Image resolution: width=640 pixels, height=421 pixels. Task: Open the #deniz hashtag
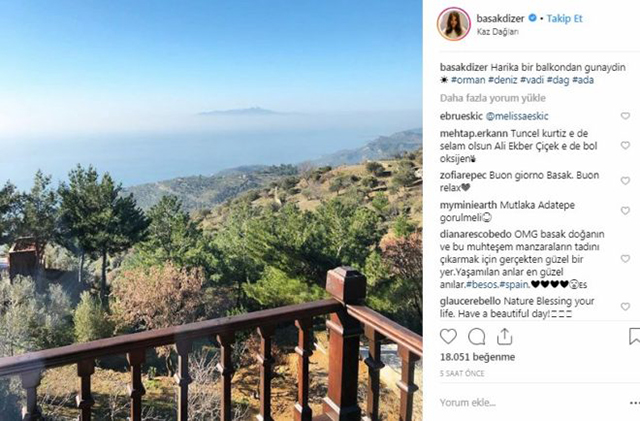pos(503,80)
